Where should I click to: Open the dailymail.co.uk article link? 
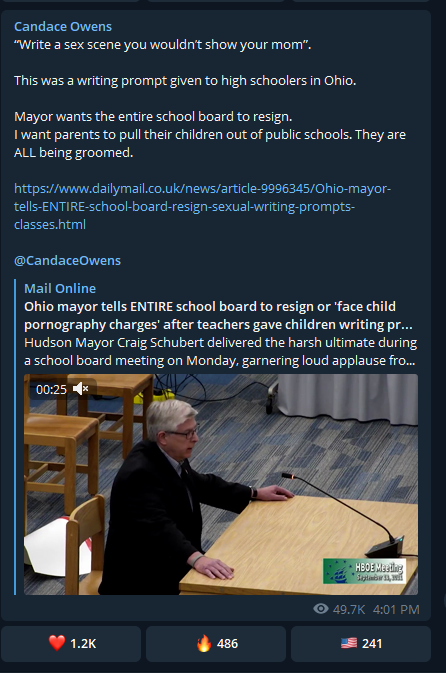pos(203,206)
